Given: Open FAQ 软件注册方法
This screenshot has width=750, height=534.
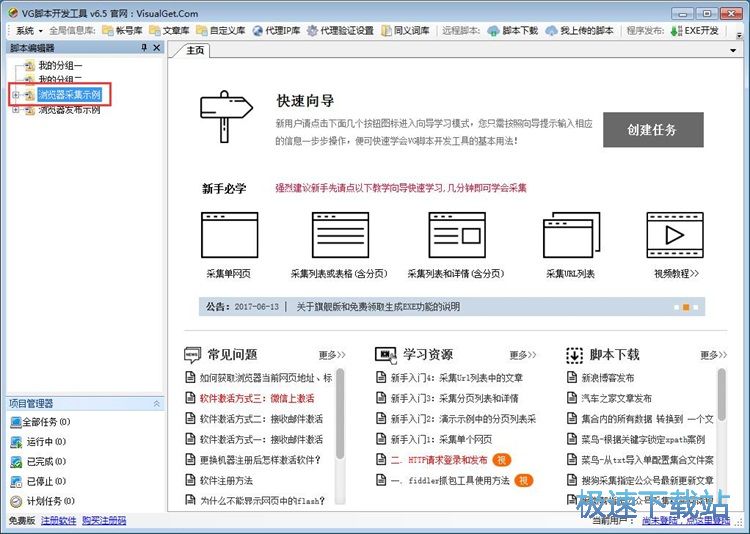Looking at the screenshot, I should (226, 480).
